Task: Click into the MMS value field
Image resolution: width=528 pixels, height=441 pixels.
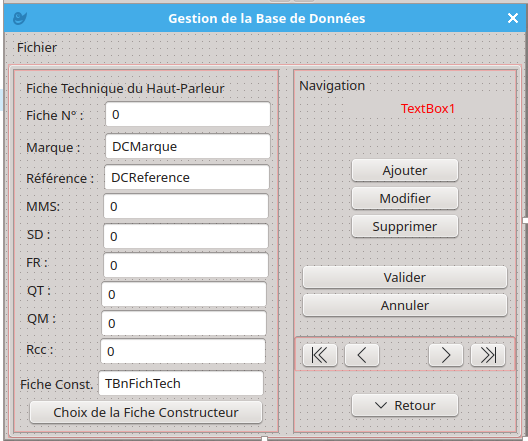Action: (x=186, y=206)
